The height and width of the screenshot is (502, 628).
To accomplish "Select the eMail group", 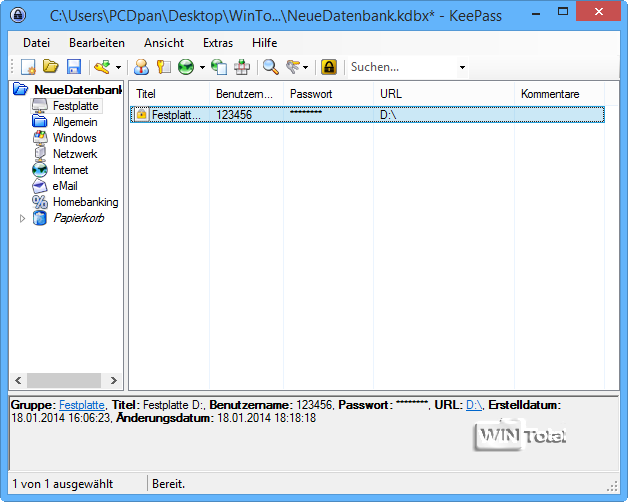I will [x=65, y=186].
